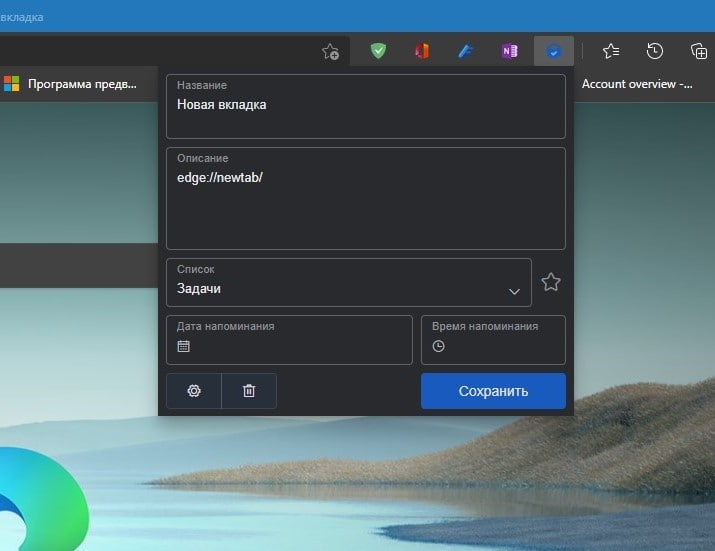Open extension settings gear button
The width and height of the screenshot is (715, 551).
194,391
